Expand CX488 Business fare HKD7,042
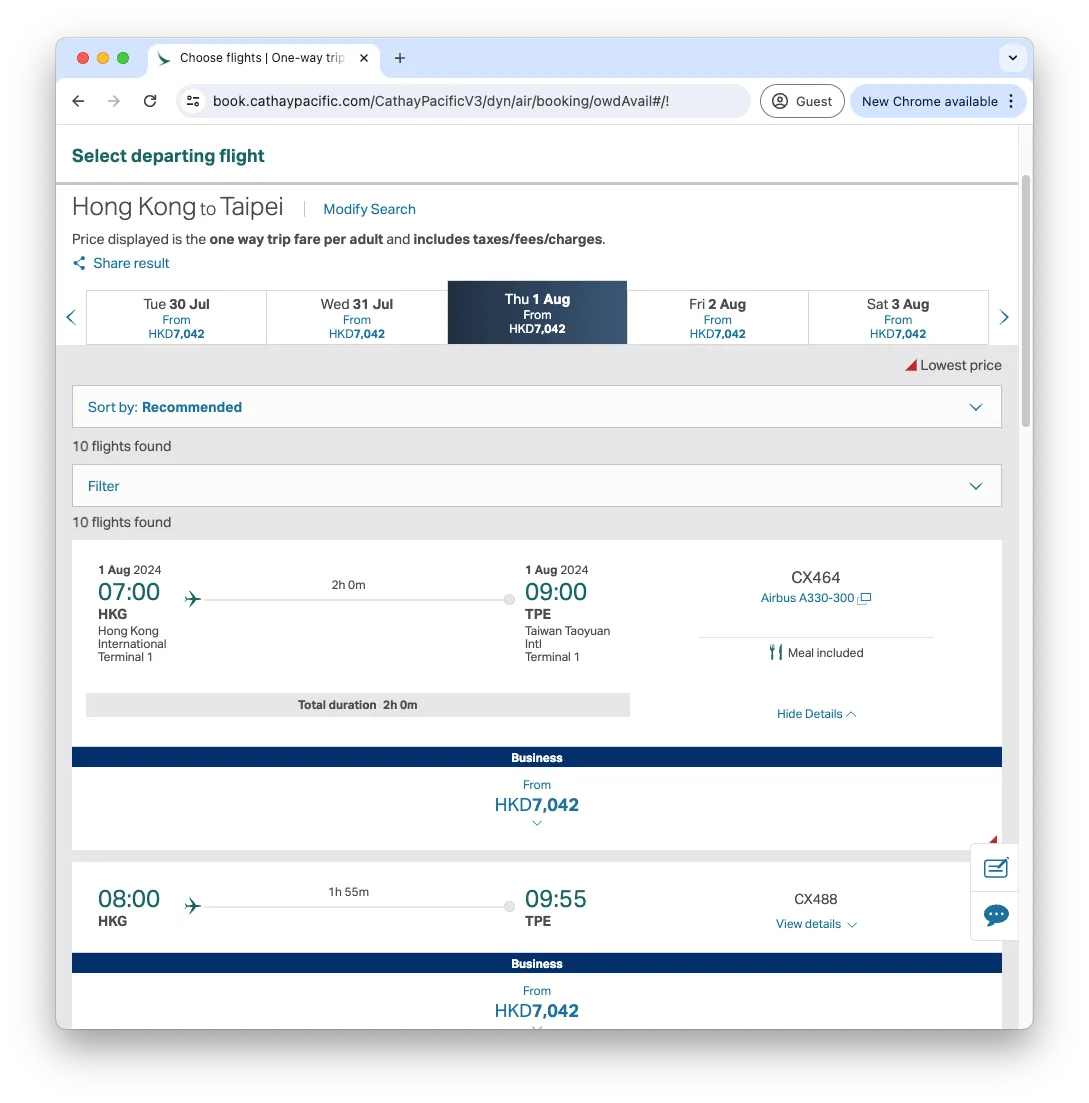Viewport: 1089px width, 1103px height. [x=537, y=1011]
